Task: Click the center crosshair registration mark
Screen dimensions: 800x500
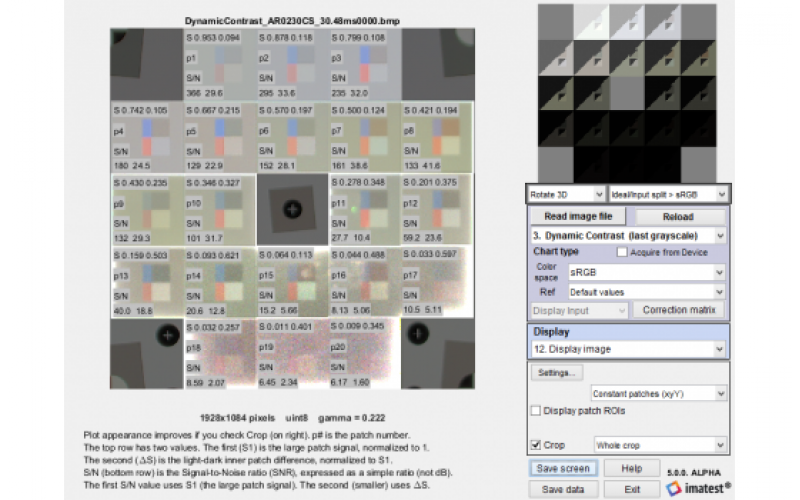Action: (292, 210)
